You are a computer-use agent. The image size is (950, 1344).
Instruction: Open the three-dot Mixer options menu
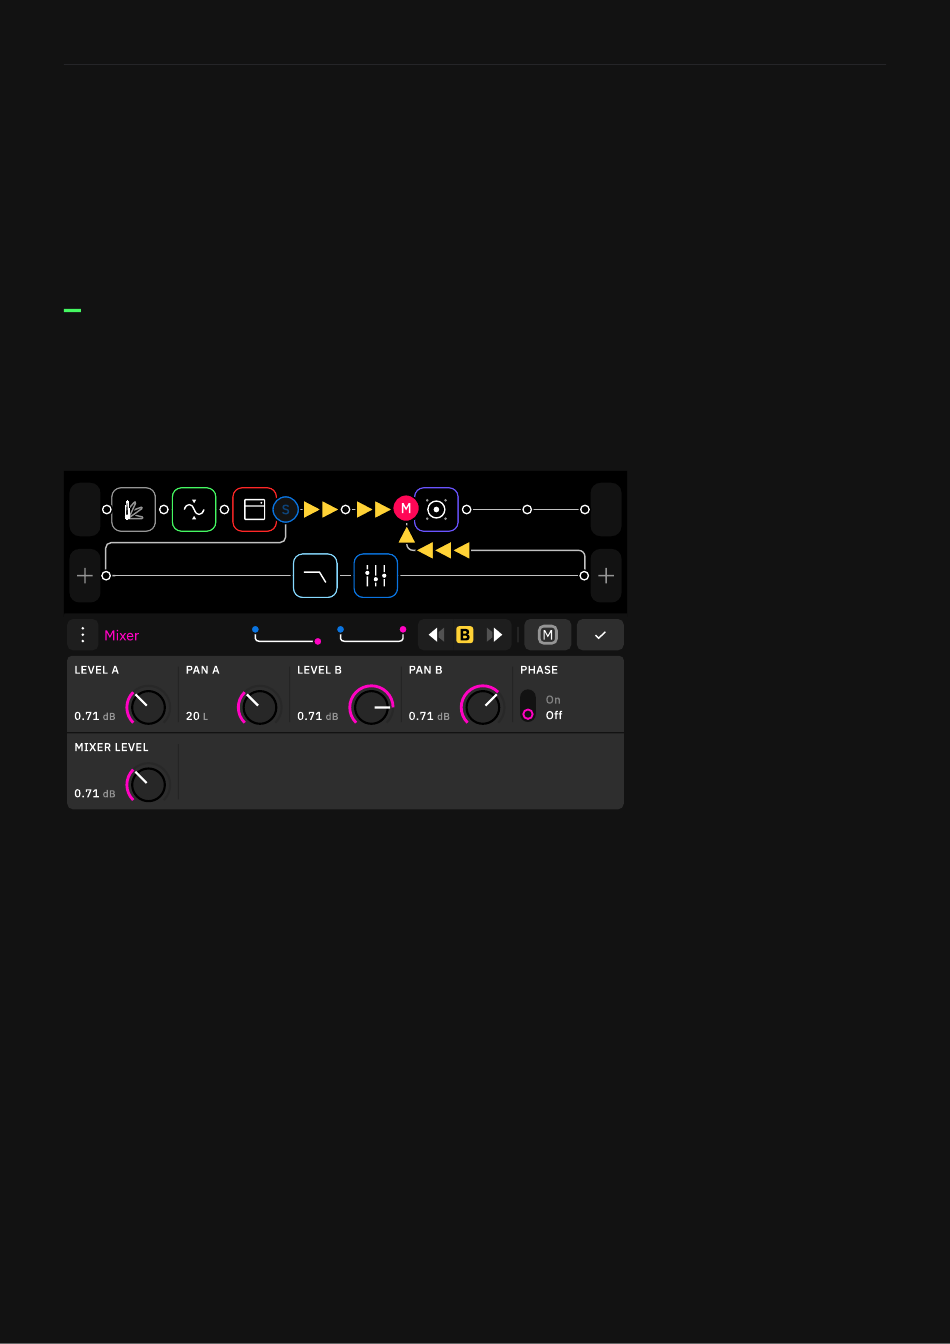[83, 635]
